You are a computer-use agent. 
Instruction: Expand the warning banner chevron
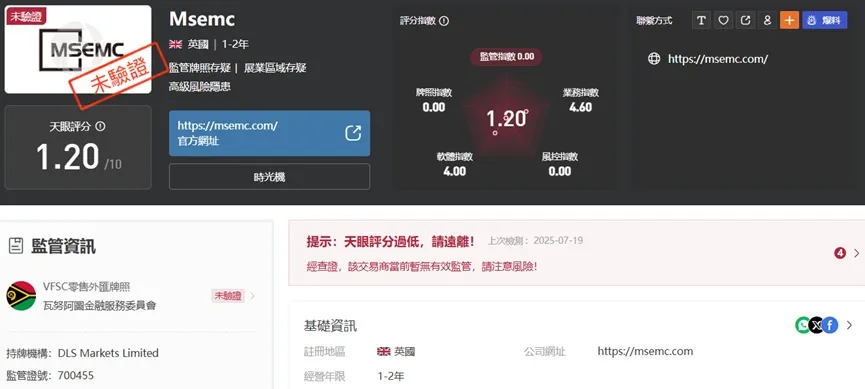coord(857,253)
